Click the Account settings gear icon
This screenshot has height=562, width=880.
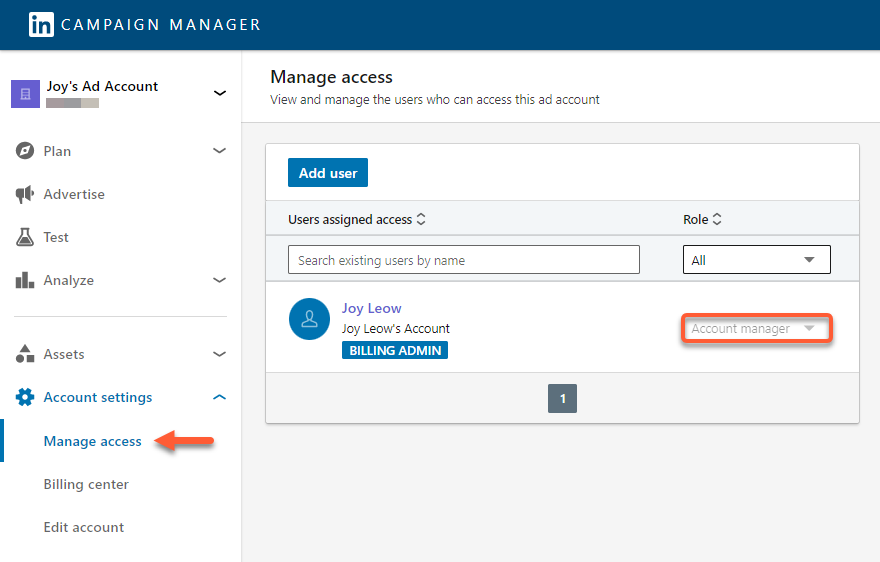click(25, 397)
